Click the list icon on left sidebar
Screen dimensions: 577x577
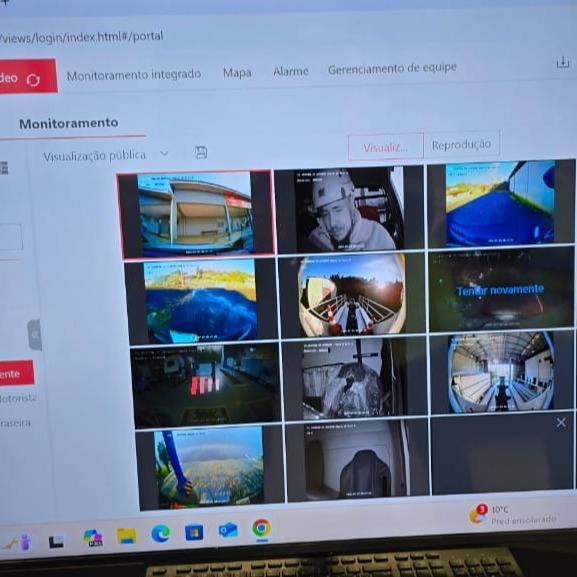4,168
